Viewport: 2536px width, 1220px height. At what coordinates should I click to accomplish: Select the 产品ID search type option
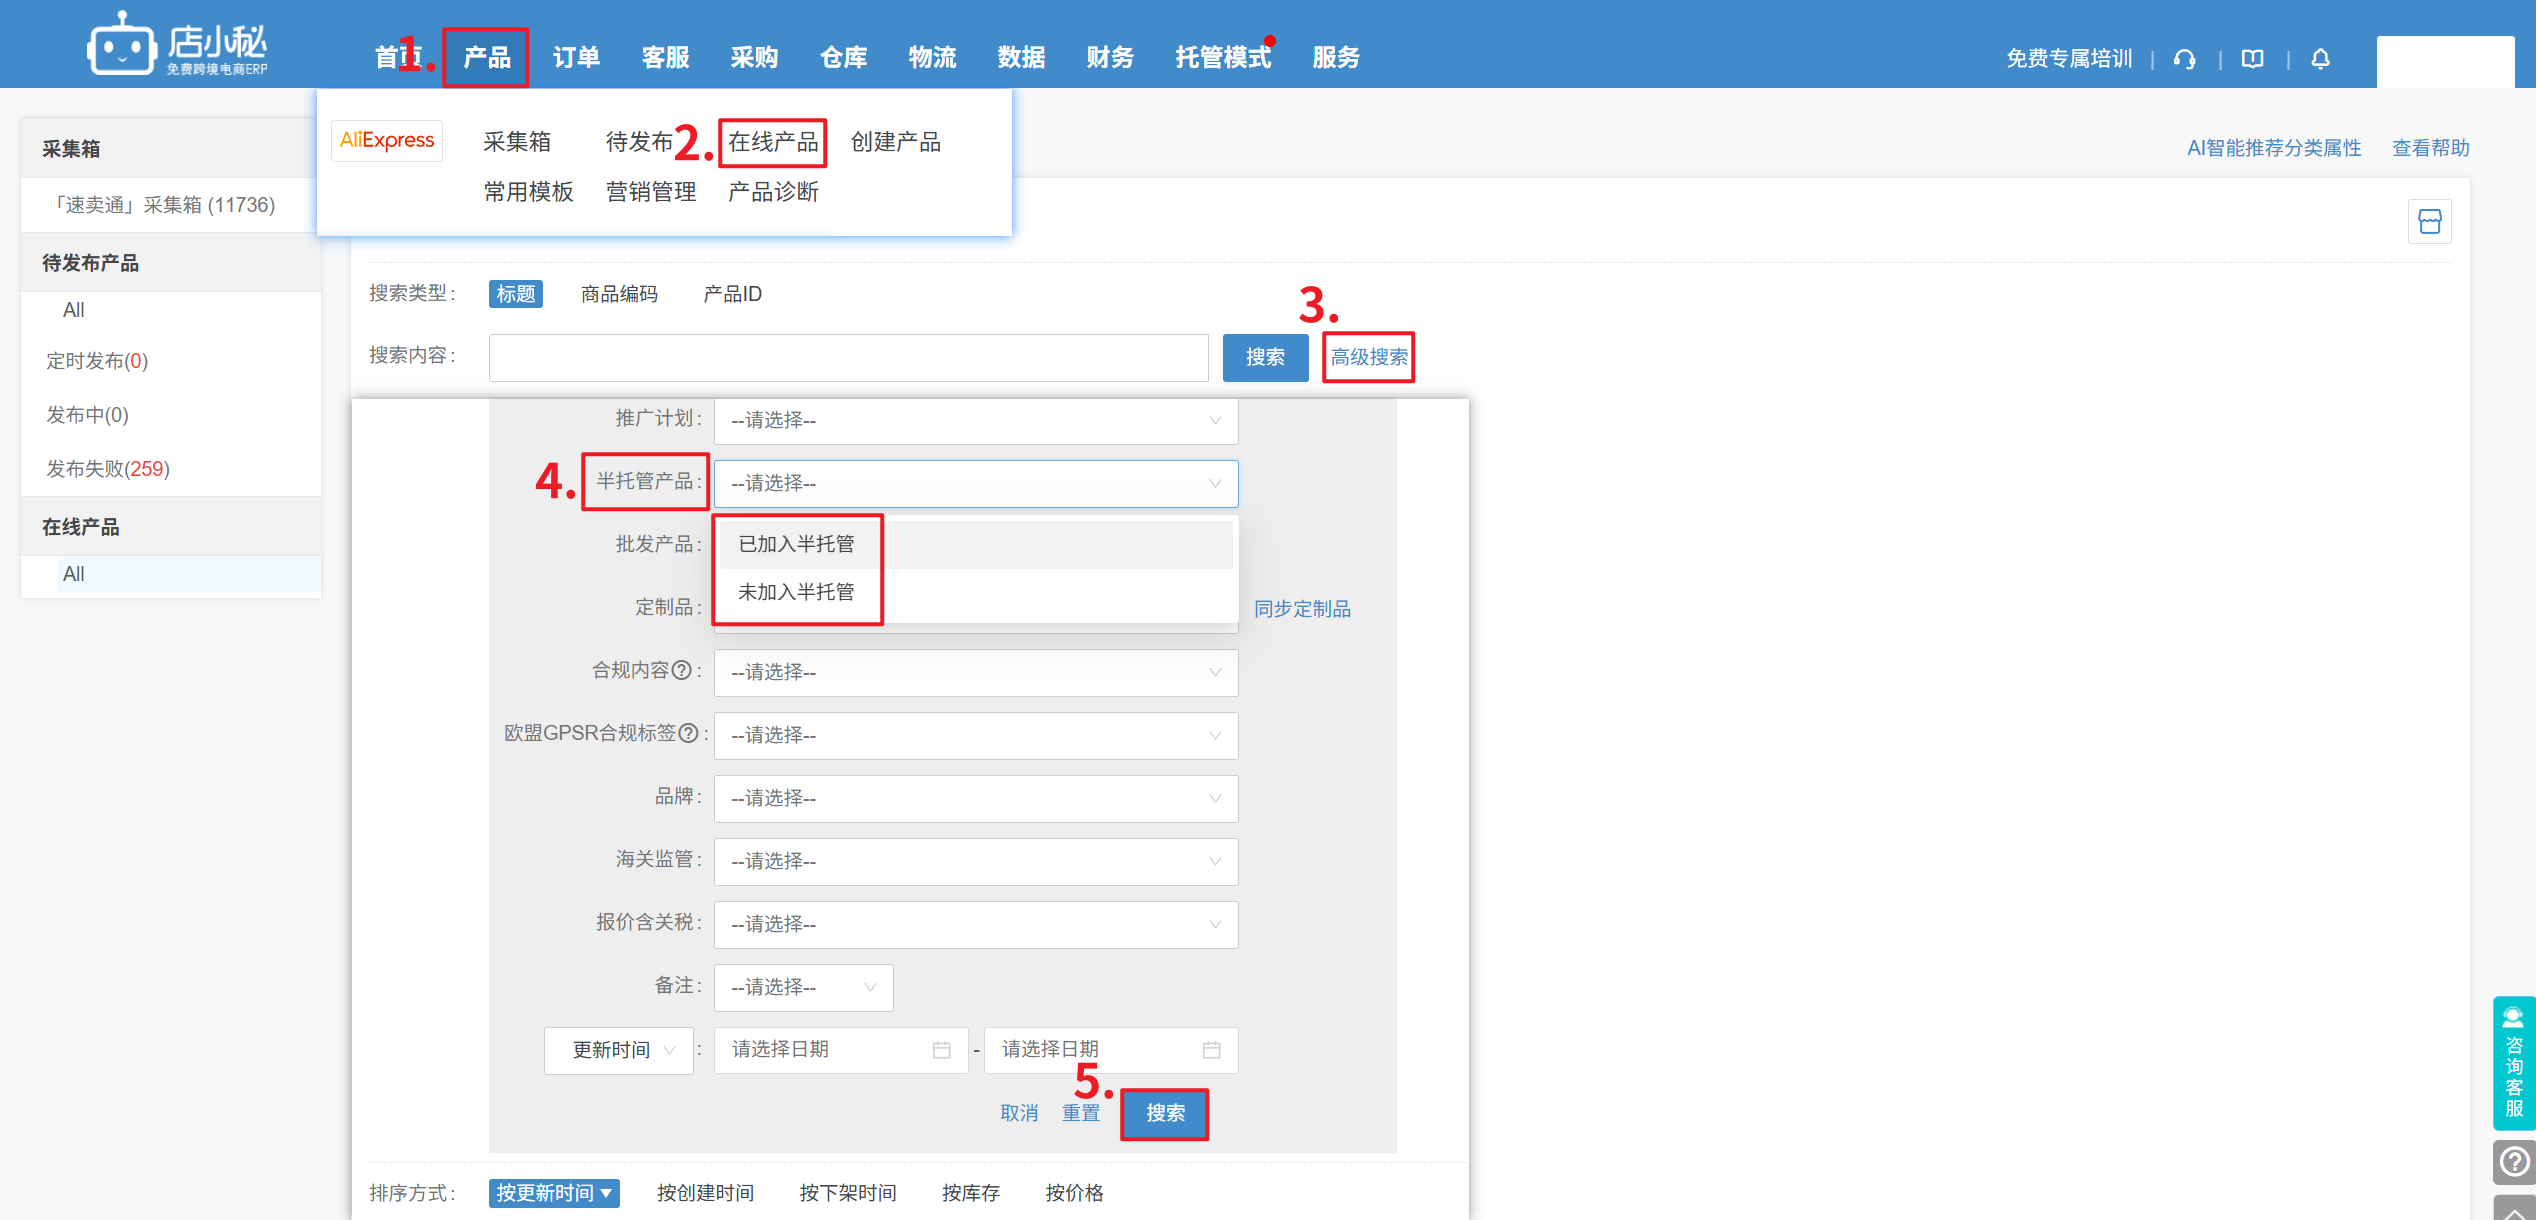732,294
